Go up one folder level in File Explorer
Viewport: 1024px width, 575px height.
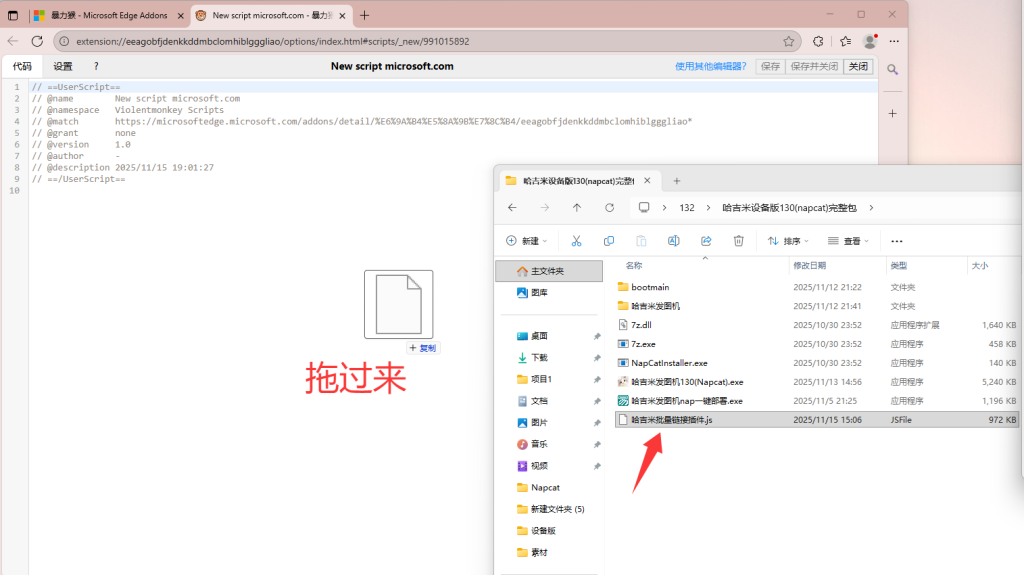tap(577, 208)
